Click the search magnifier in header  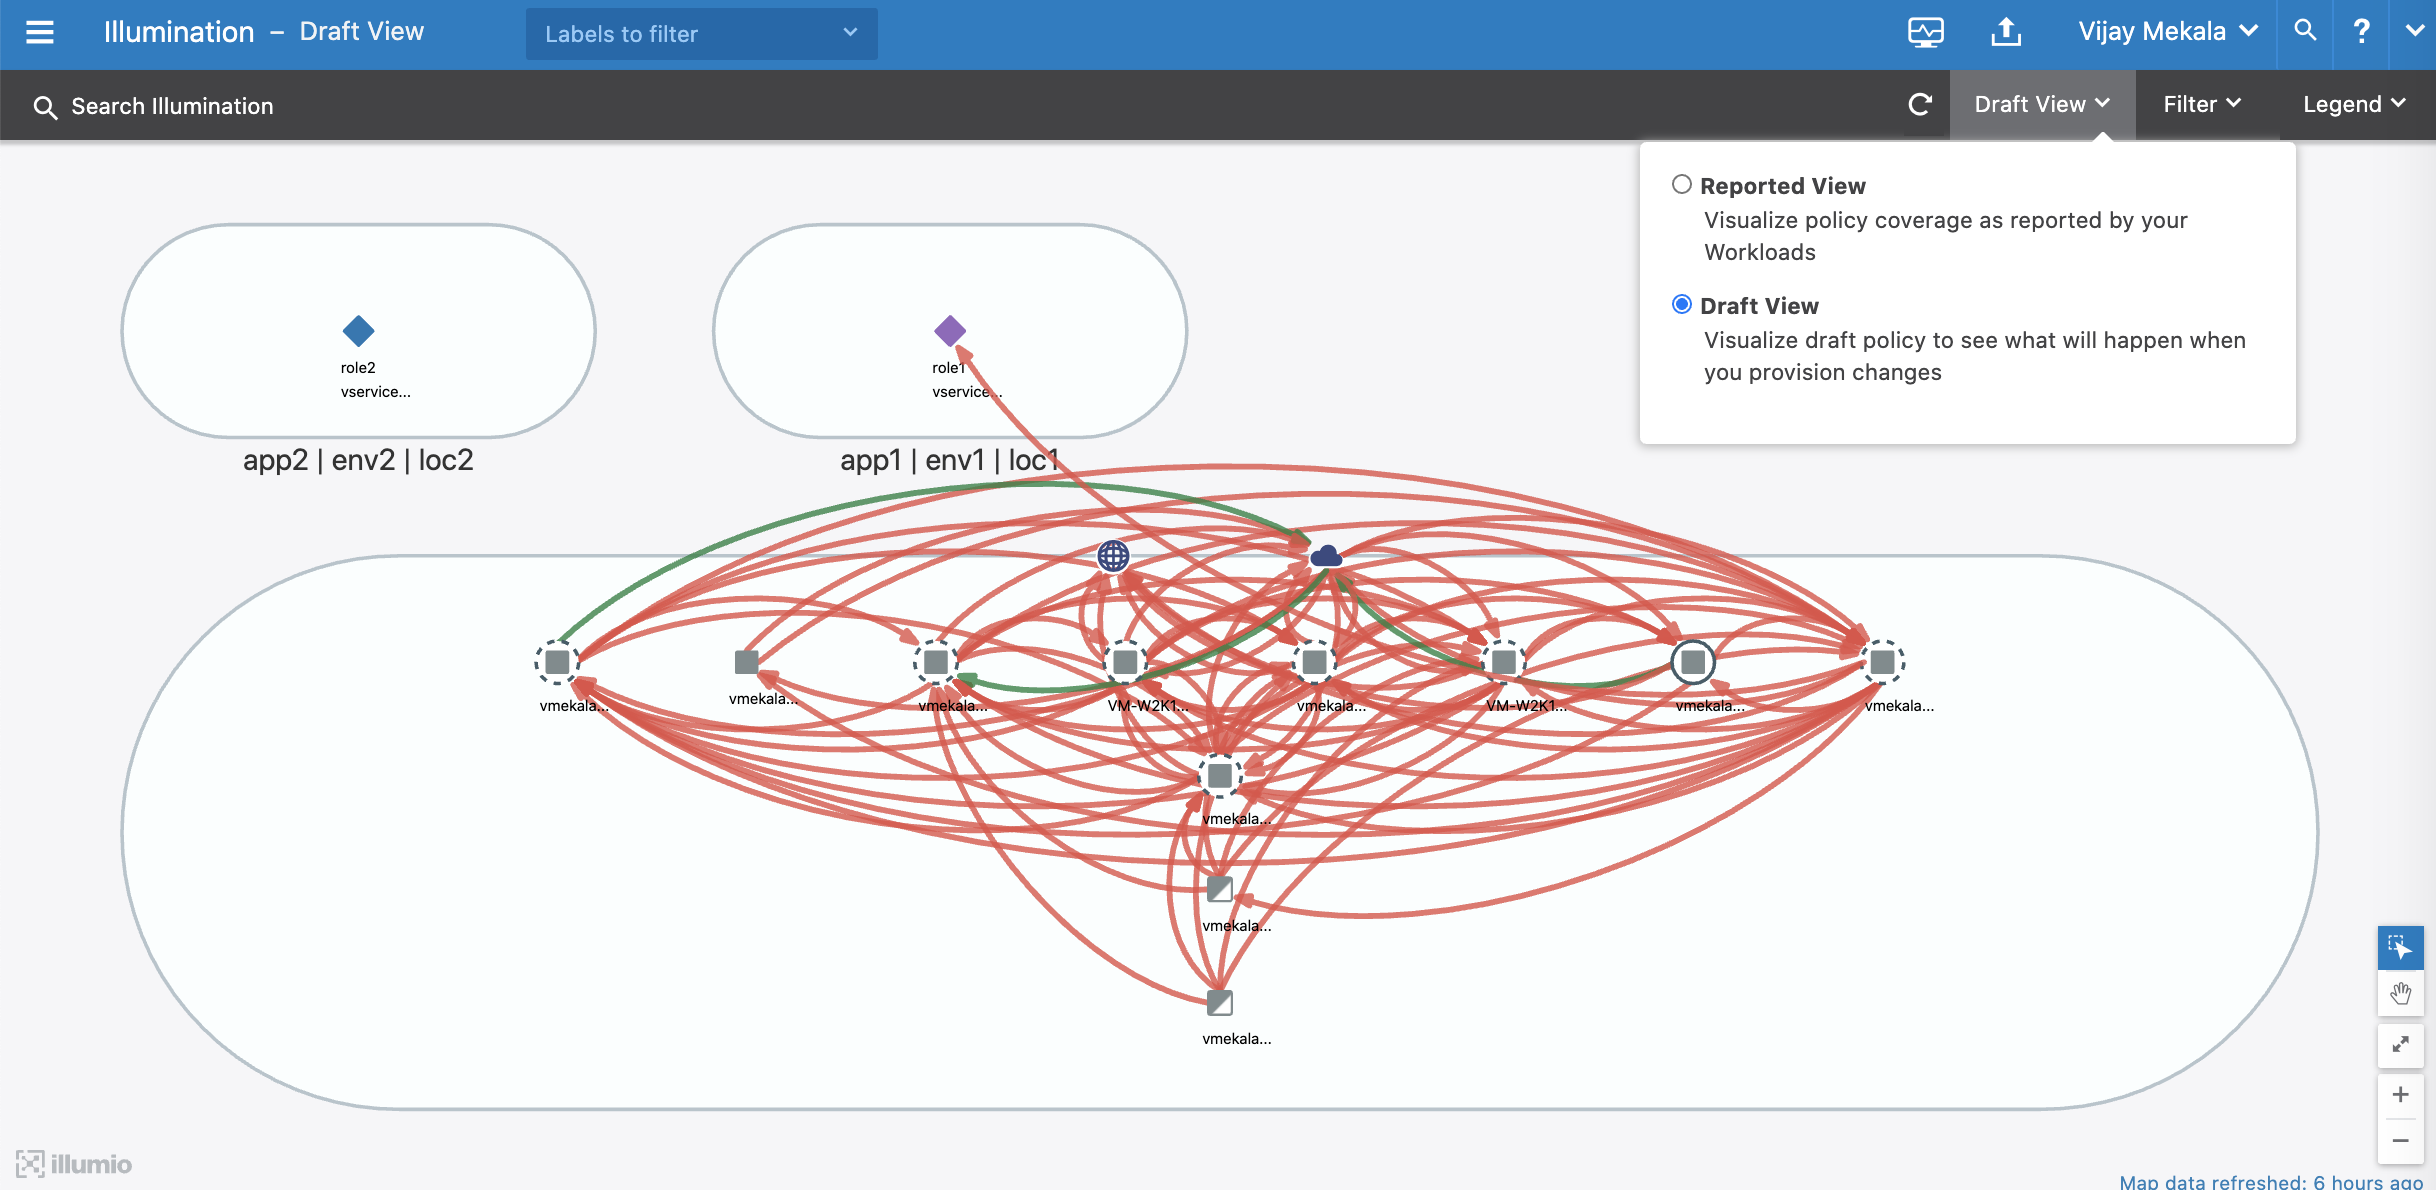click(2304, 31)
